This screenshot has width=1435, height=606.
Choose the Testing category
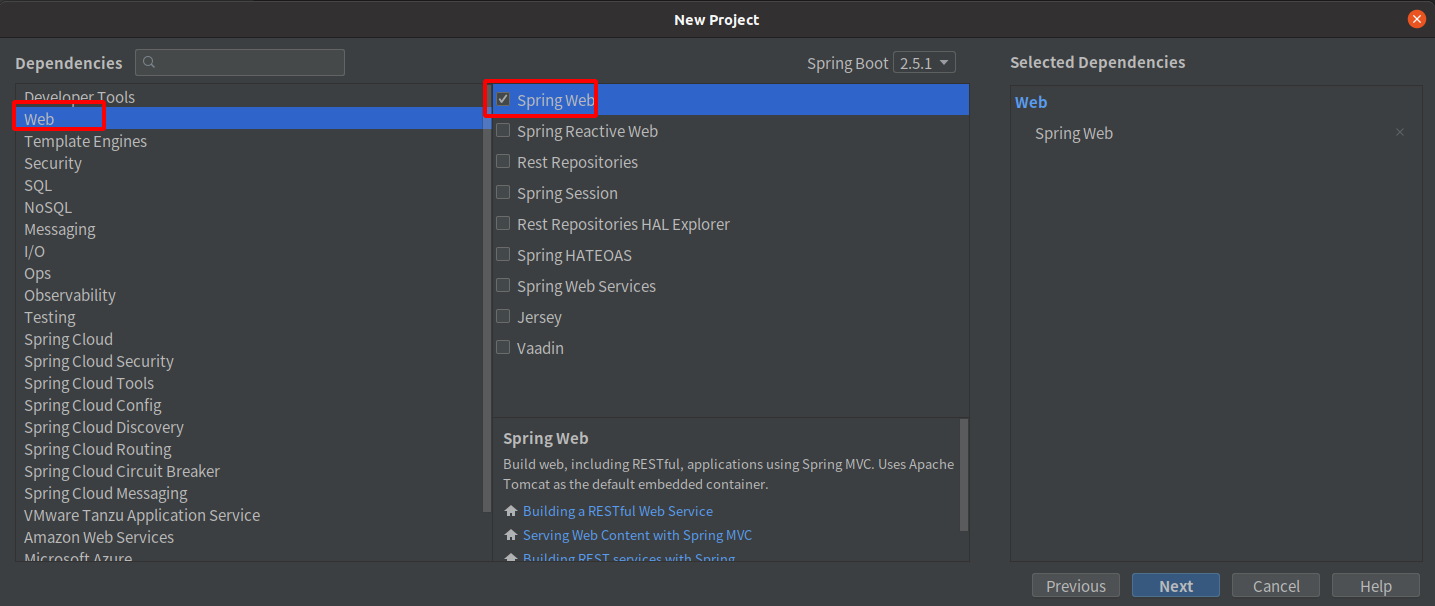248,317
